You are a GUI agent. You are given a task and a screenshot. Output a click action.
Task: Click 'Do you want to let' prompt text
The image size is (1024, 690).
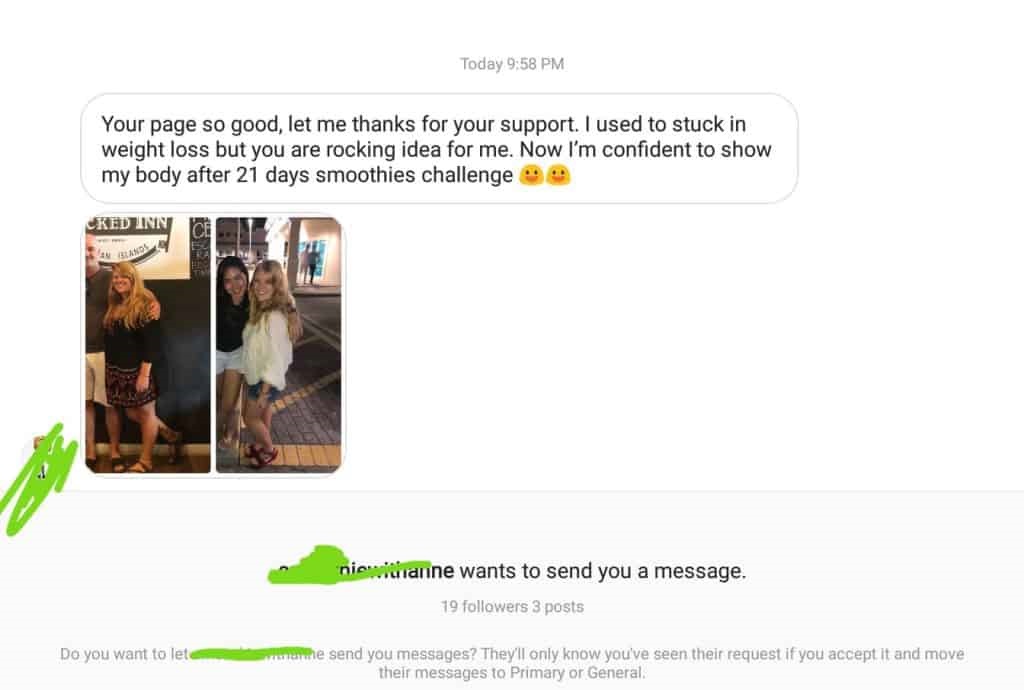pyautogui.click(x=124, y=653)
